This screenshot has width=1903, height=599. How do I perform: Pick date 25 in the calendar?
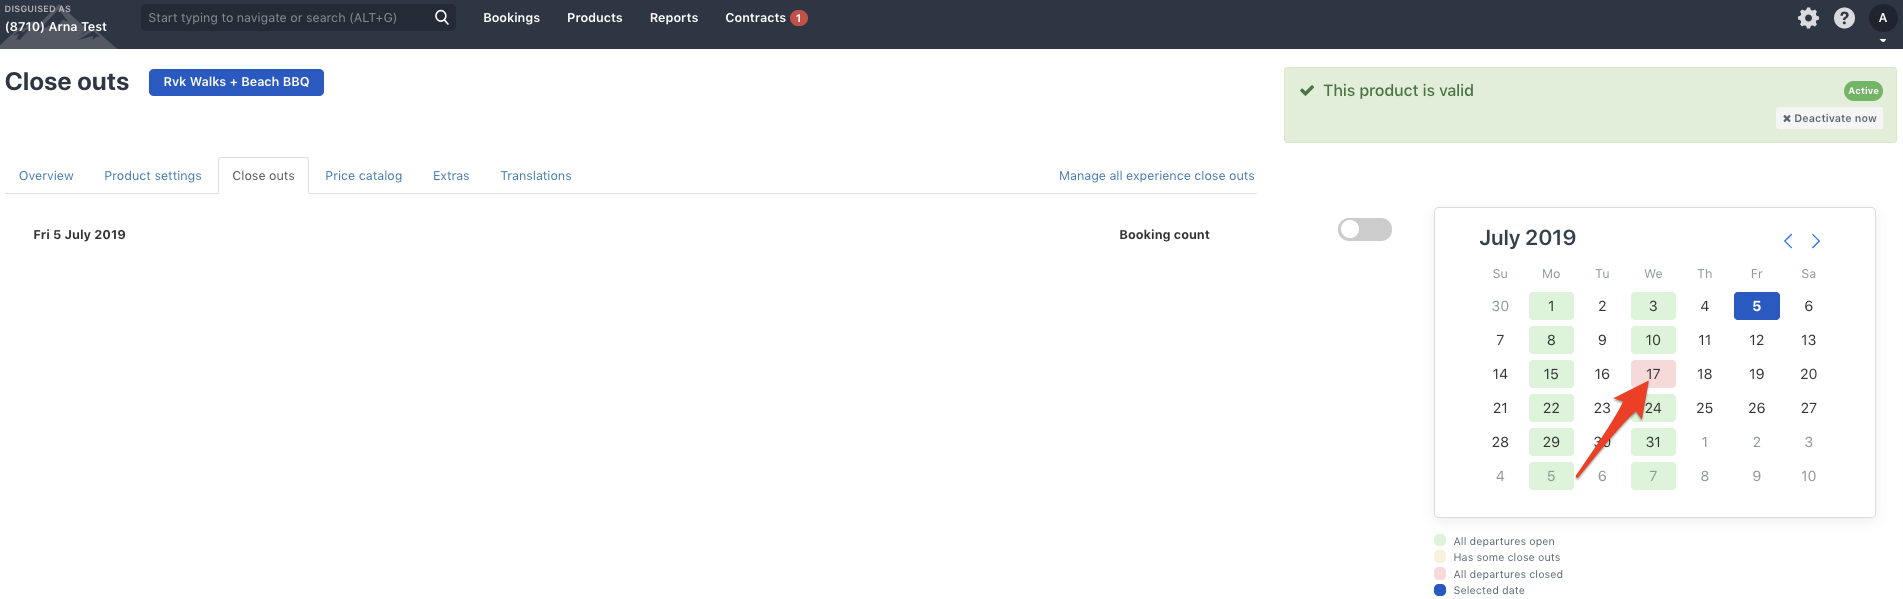click(x=1705, y=408)
